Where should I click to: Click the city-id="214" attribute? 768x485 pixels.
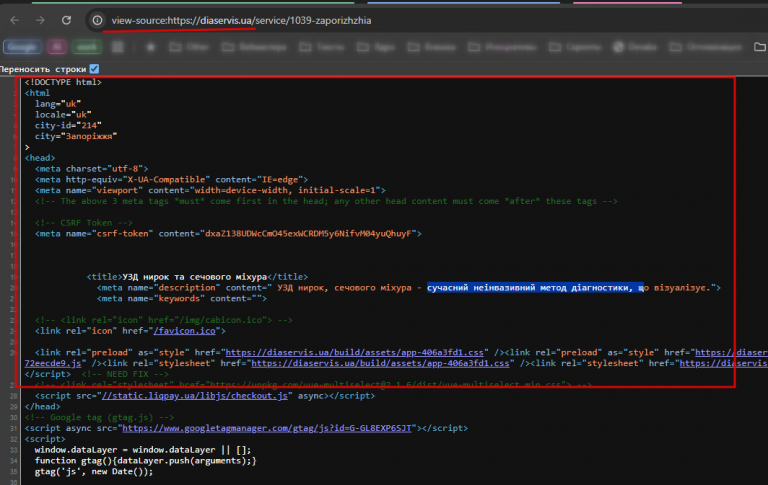click(68, 125)
